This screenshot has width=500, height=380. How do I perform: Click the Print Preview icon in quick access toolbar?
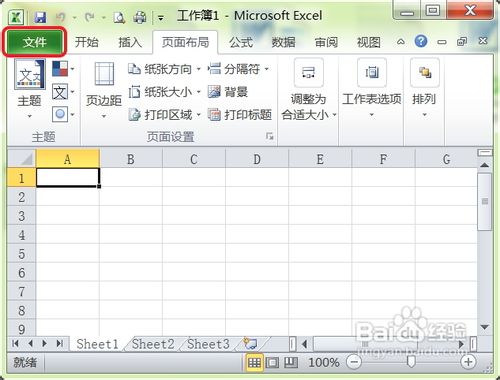click(x=119, y=17)
